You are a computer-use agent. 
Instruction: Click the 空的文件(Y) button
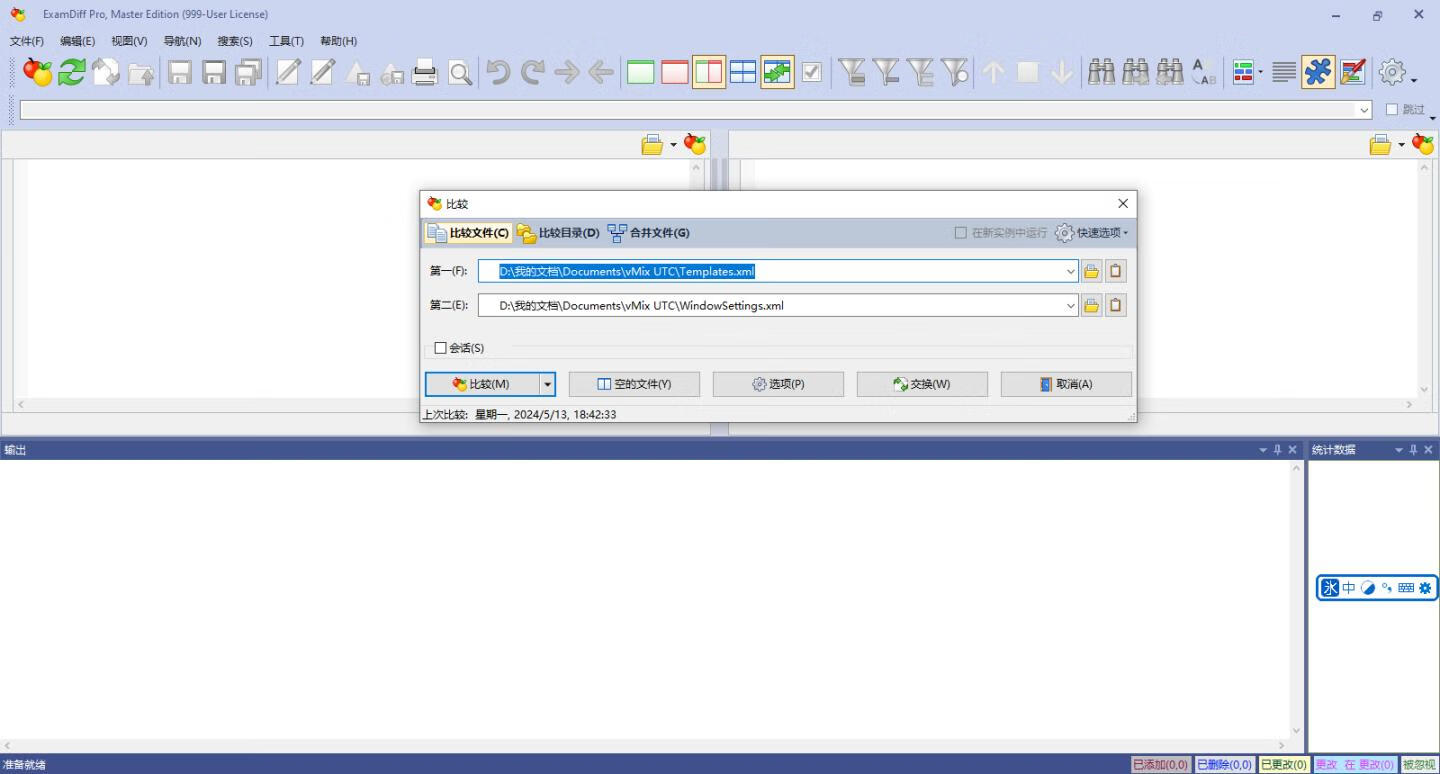pyautogui.click(x=634, y=384)
